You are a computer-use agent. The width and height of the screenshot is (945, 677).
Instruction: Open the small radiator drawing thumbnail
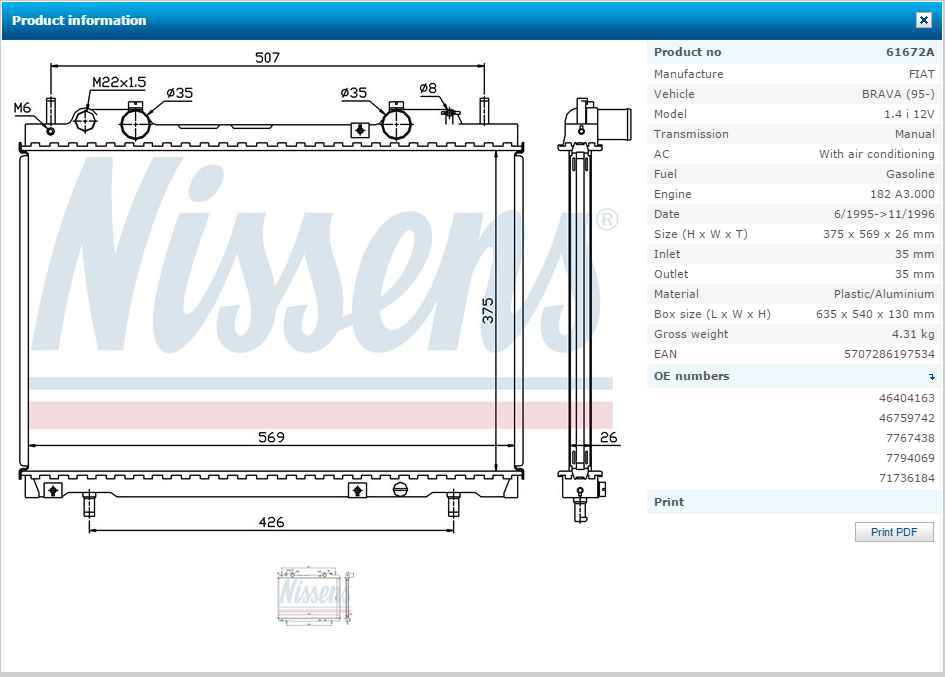coord(315,595)
